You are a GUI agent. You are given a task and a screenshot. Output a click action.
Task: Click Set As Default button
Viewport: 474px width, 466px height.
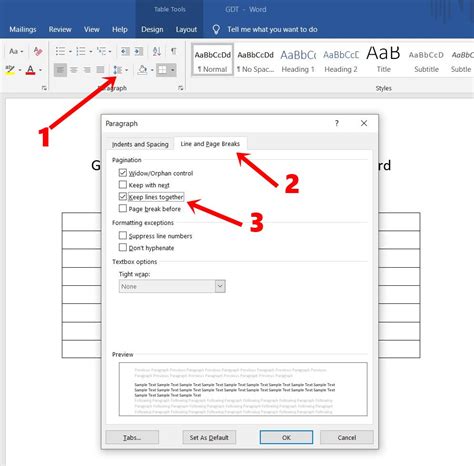209,437
